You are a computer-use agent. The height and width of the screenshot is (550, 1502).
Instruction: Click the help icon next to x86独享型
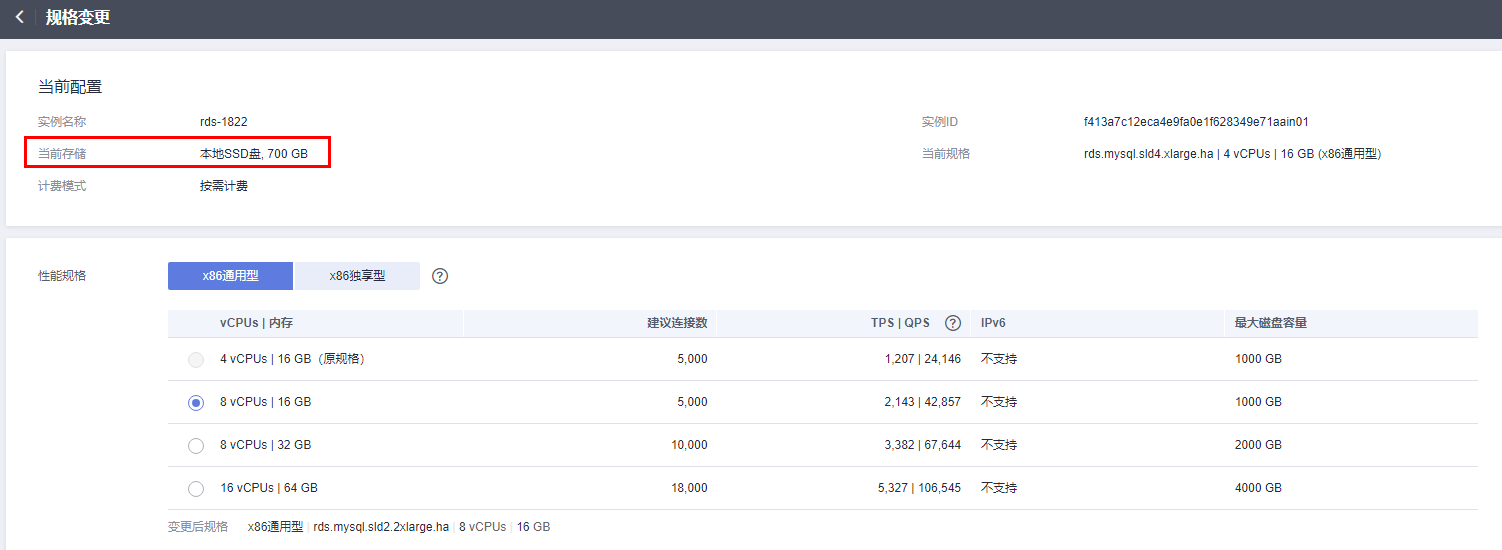coord(440,276)
